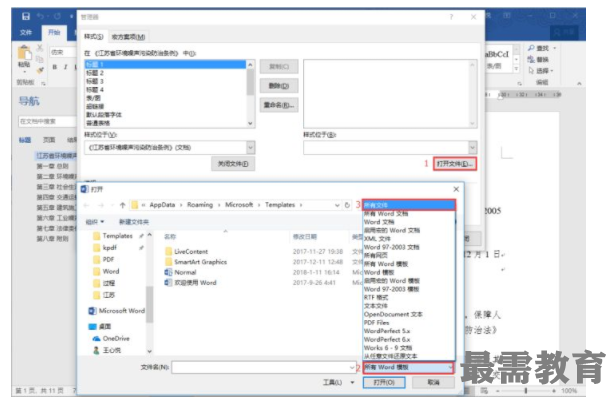Click the 替换 (Replace) icon in the ribbon
Screen dimensions: 612x407
[x=531, y=59]
